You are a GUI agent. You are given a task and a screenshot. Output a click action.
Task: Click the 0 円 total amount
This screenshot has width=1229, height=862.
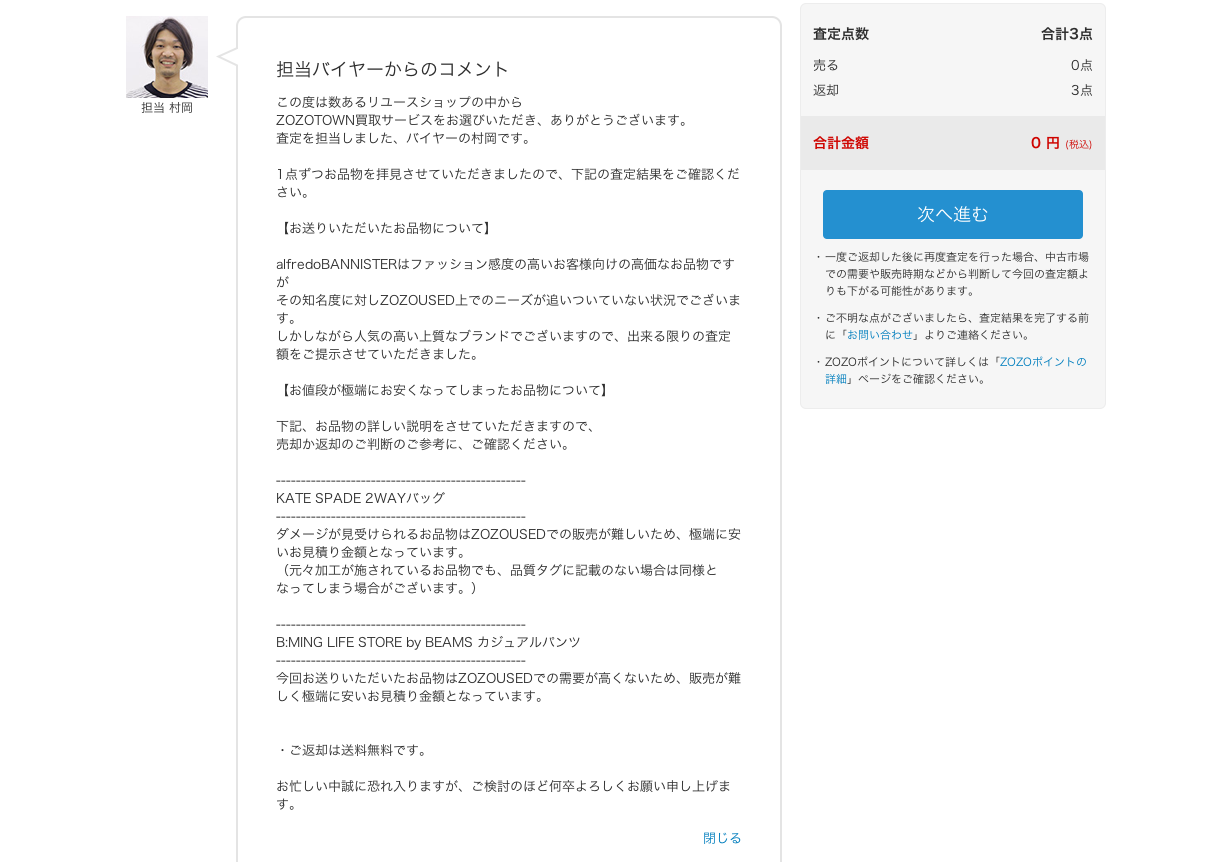pyautogui.click(x=1045, y=143)
